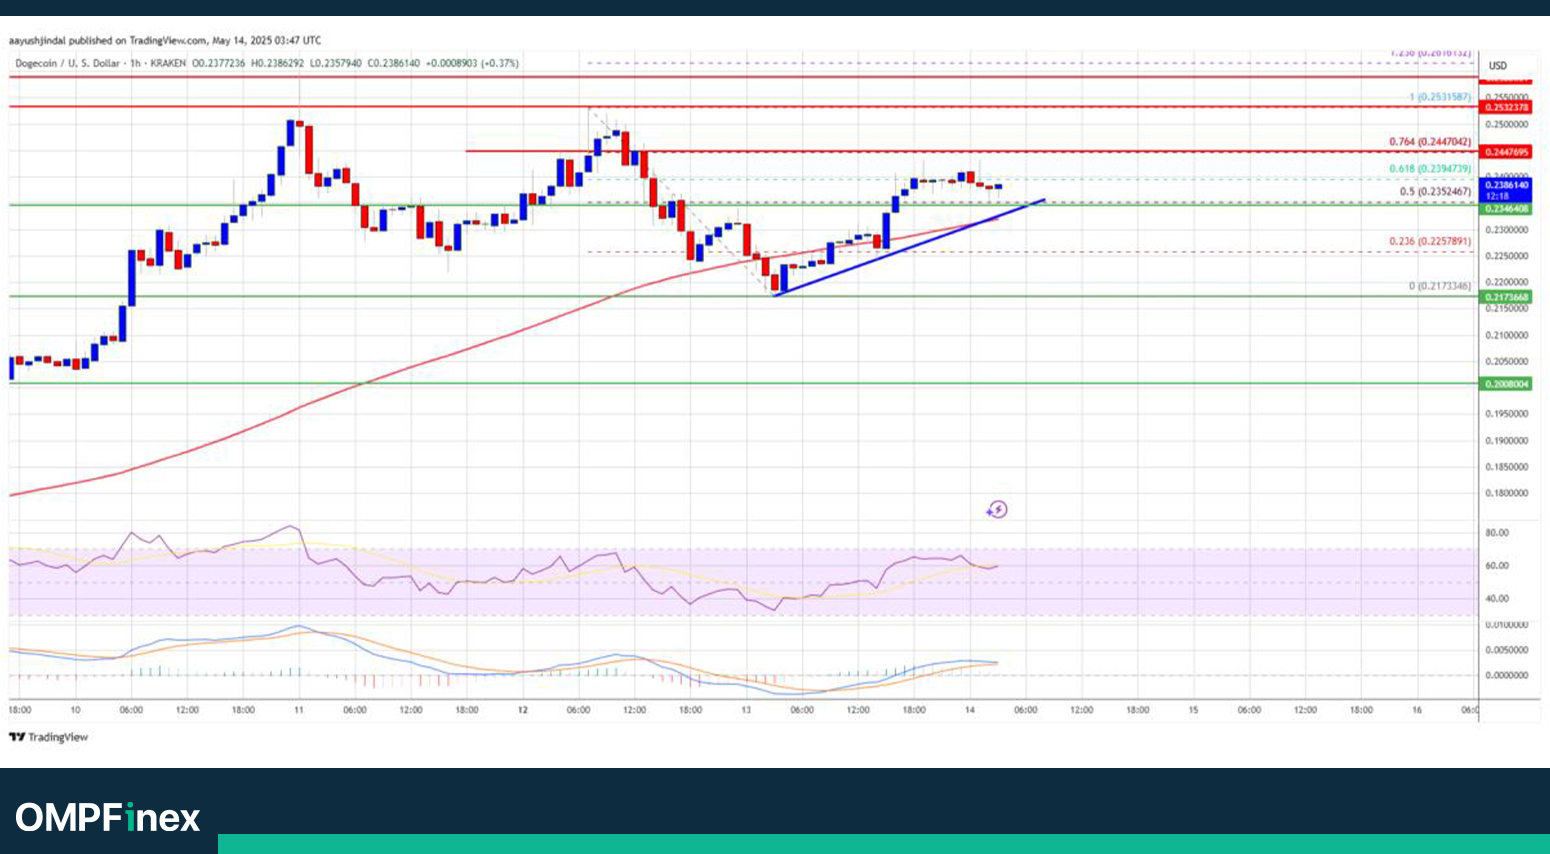Viewport: 1550px width, 854px height.
Task: Select the 0.5 (0.2352467) Fibonacci label
Action: (1435, 191)
